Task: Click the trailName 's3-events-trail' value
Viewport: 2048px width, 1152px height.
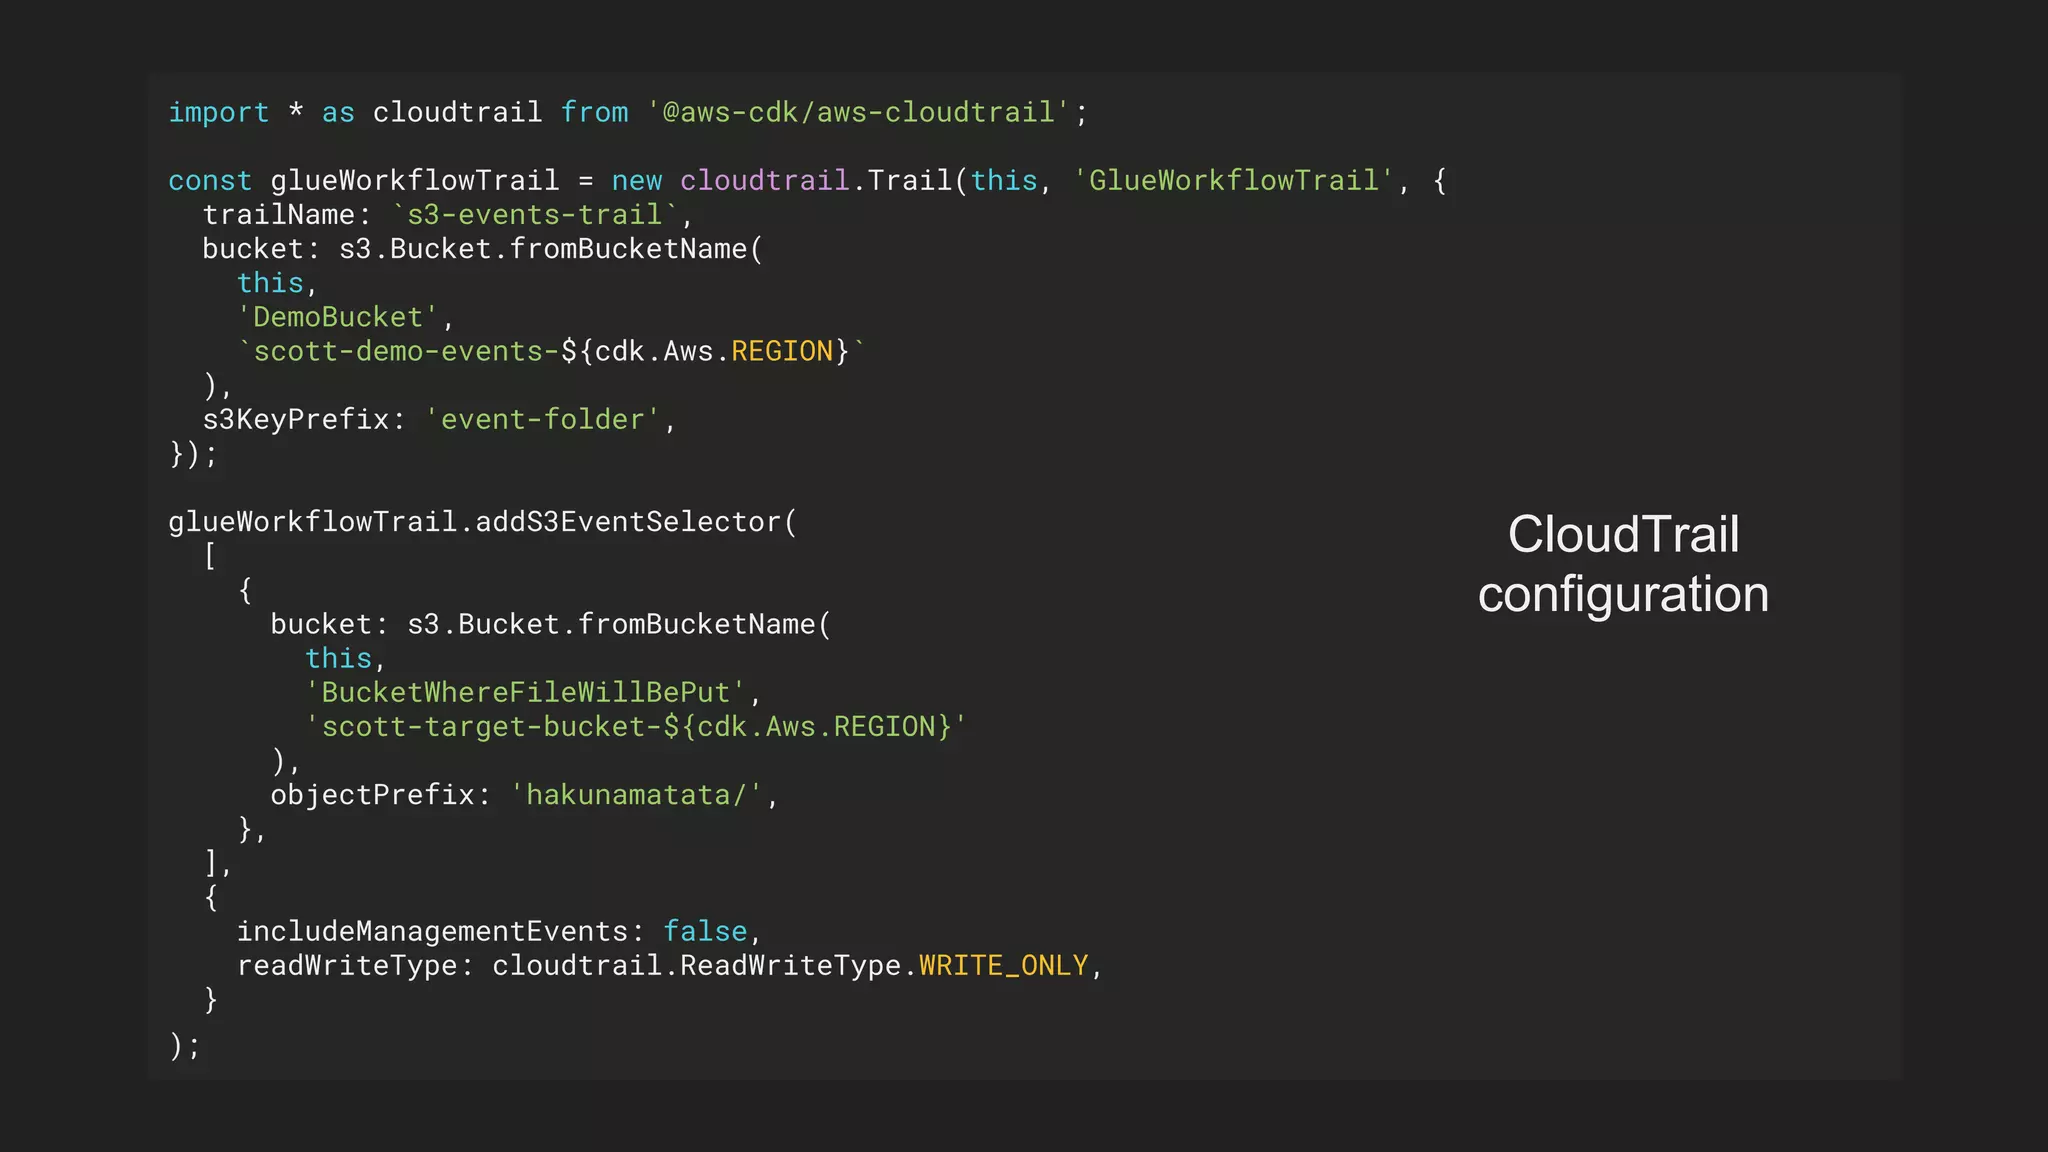Action: click(535, 215)
